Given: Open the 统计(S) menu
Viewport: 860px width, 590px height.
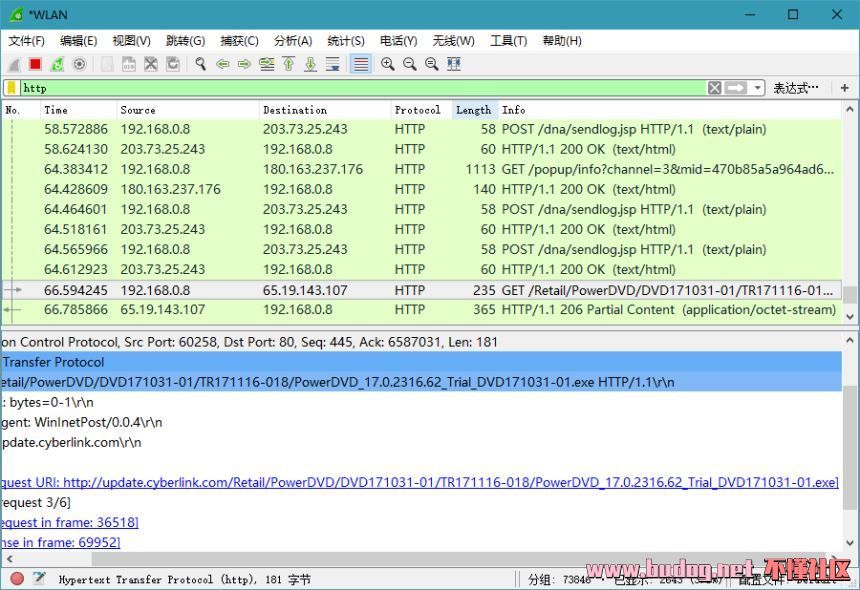Looking at the screenshot, I should point(346,41).
